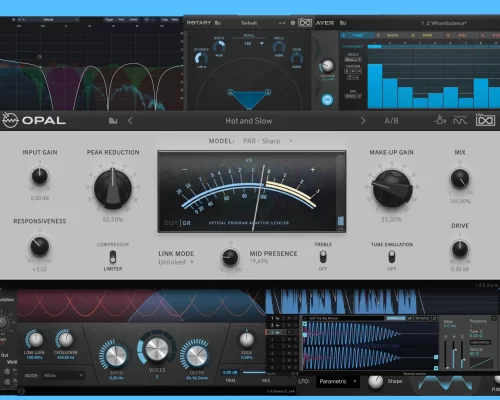Click the Rotary Width knob
The image size is (500, 400).
[x=219, y=47]
